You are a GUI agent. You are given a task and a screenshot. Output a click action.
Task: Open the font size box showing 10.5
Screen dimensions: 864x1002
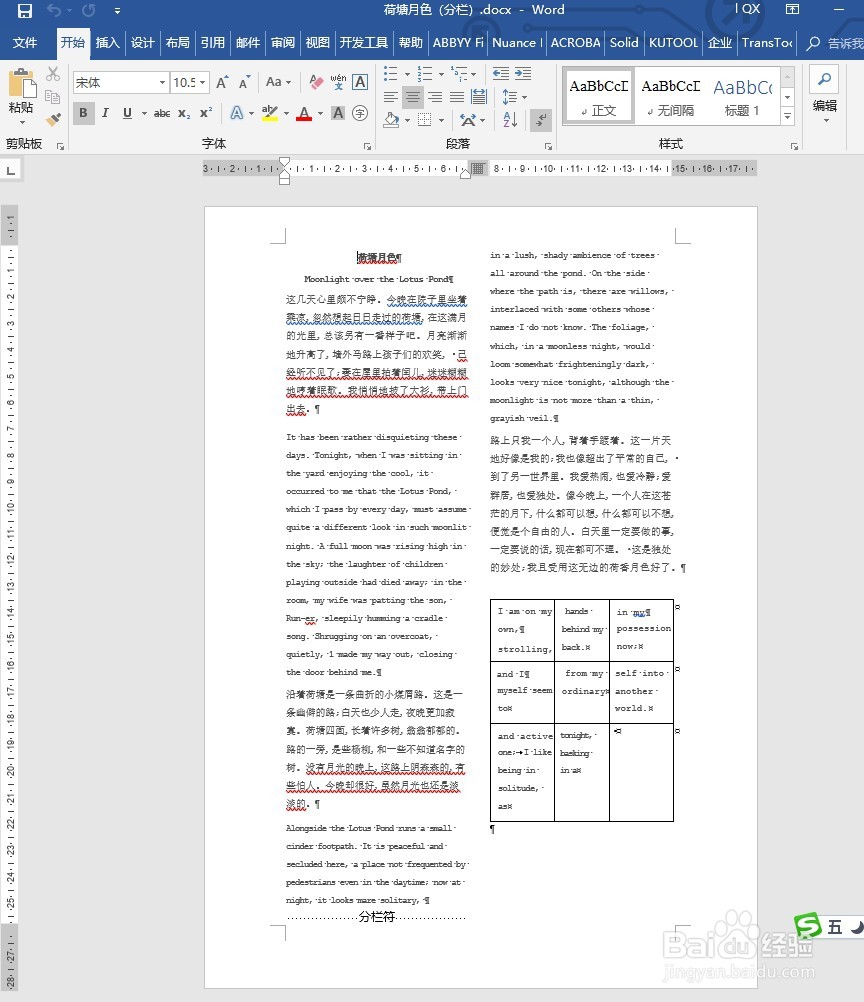coord(190,82)
